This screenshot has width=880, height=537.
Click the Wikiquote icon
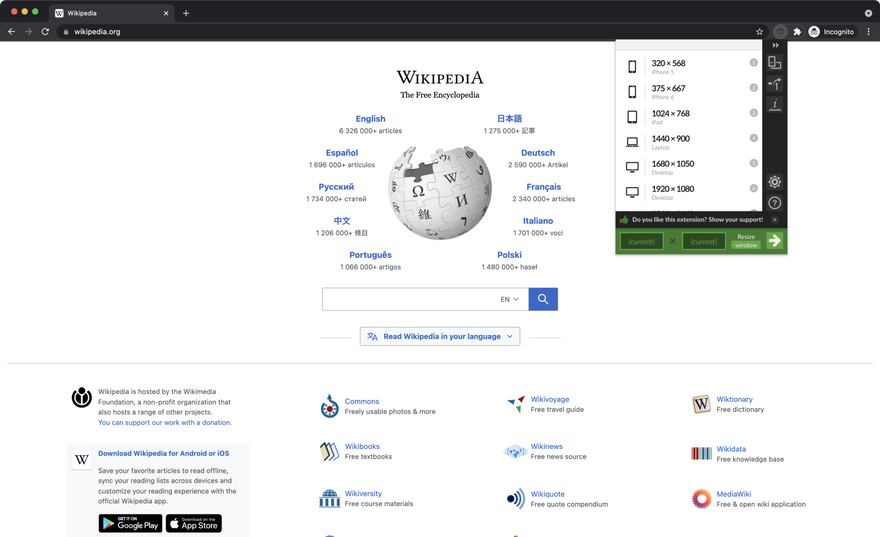coord(516,498)
